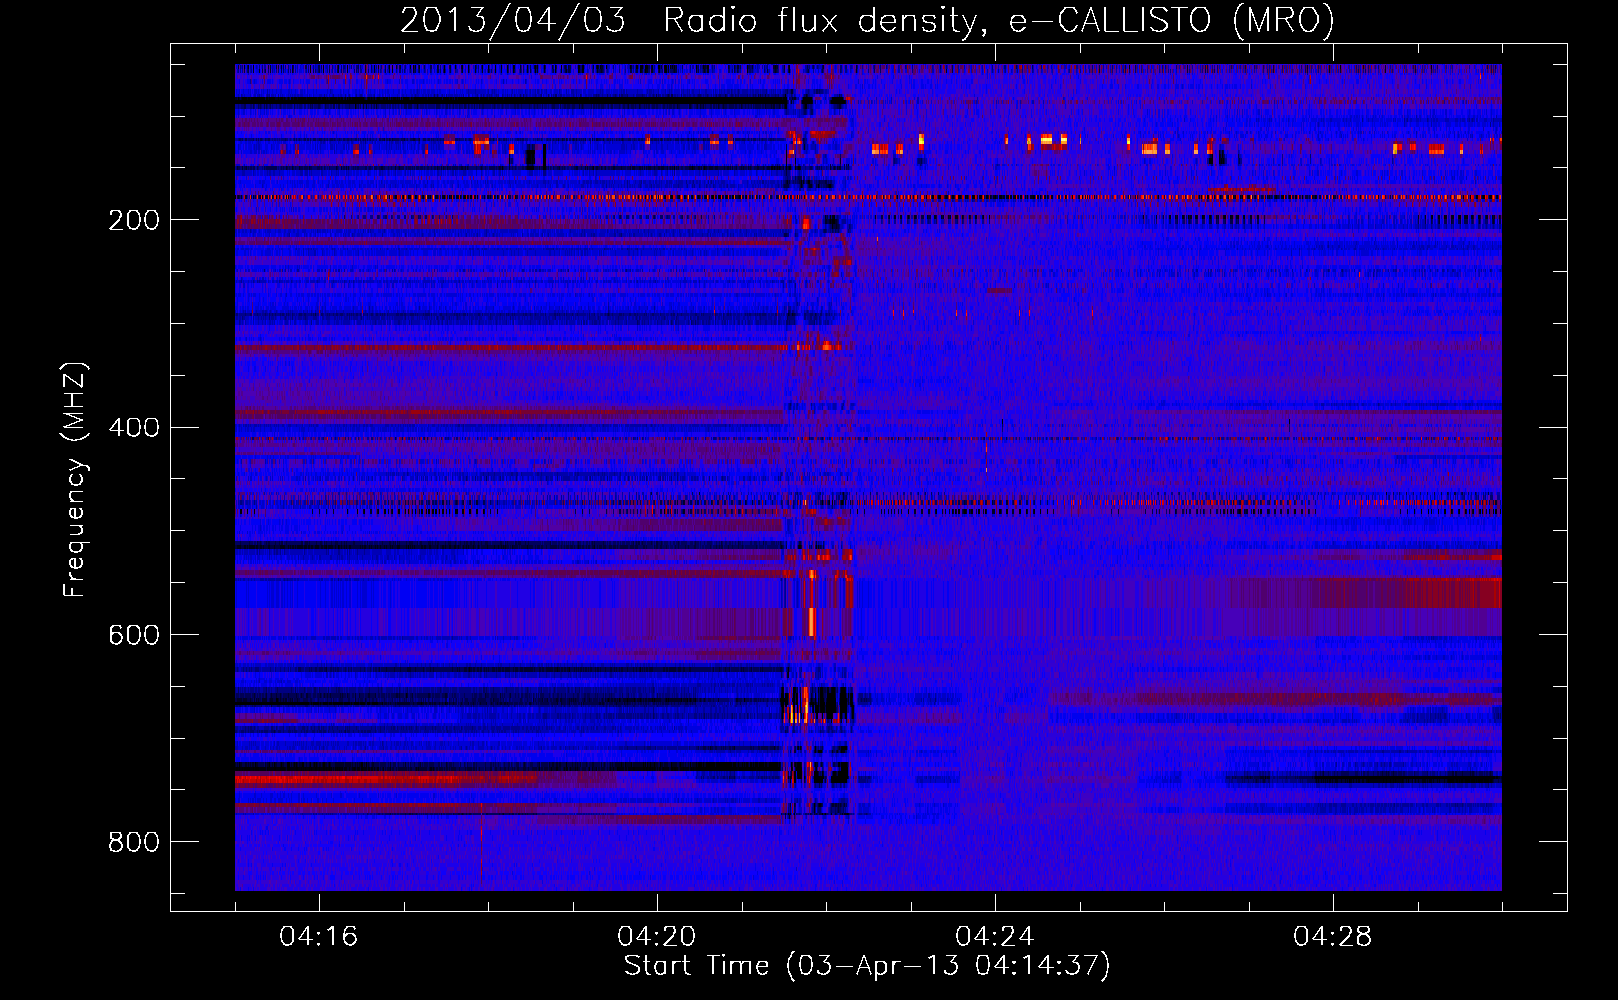This screenshot has width=1618, height=1000.
Task: Click the 600 frequency tick label
Action: click(x=134, y=636)
